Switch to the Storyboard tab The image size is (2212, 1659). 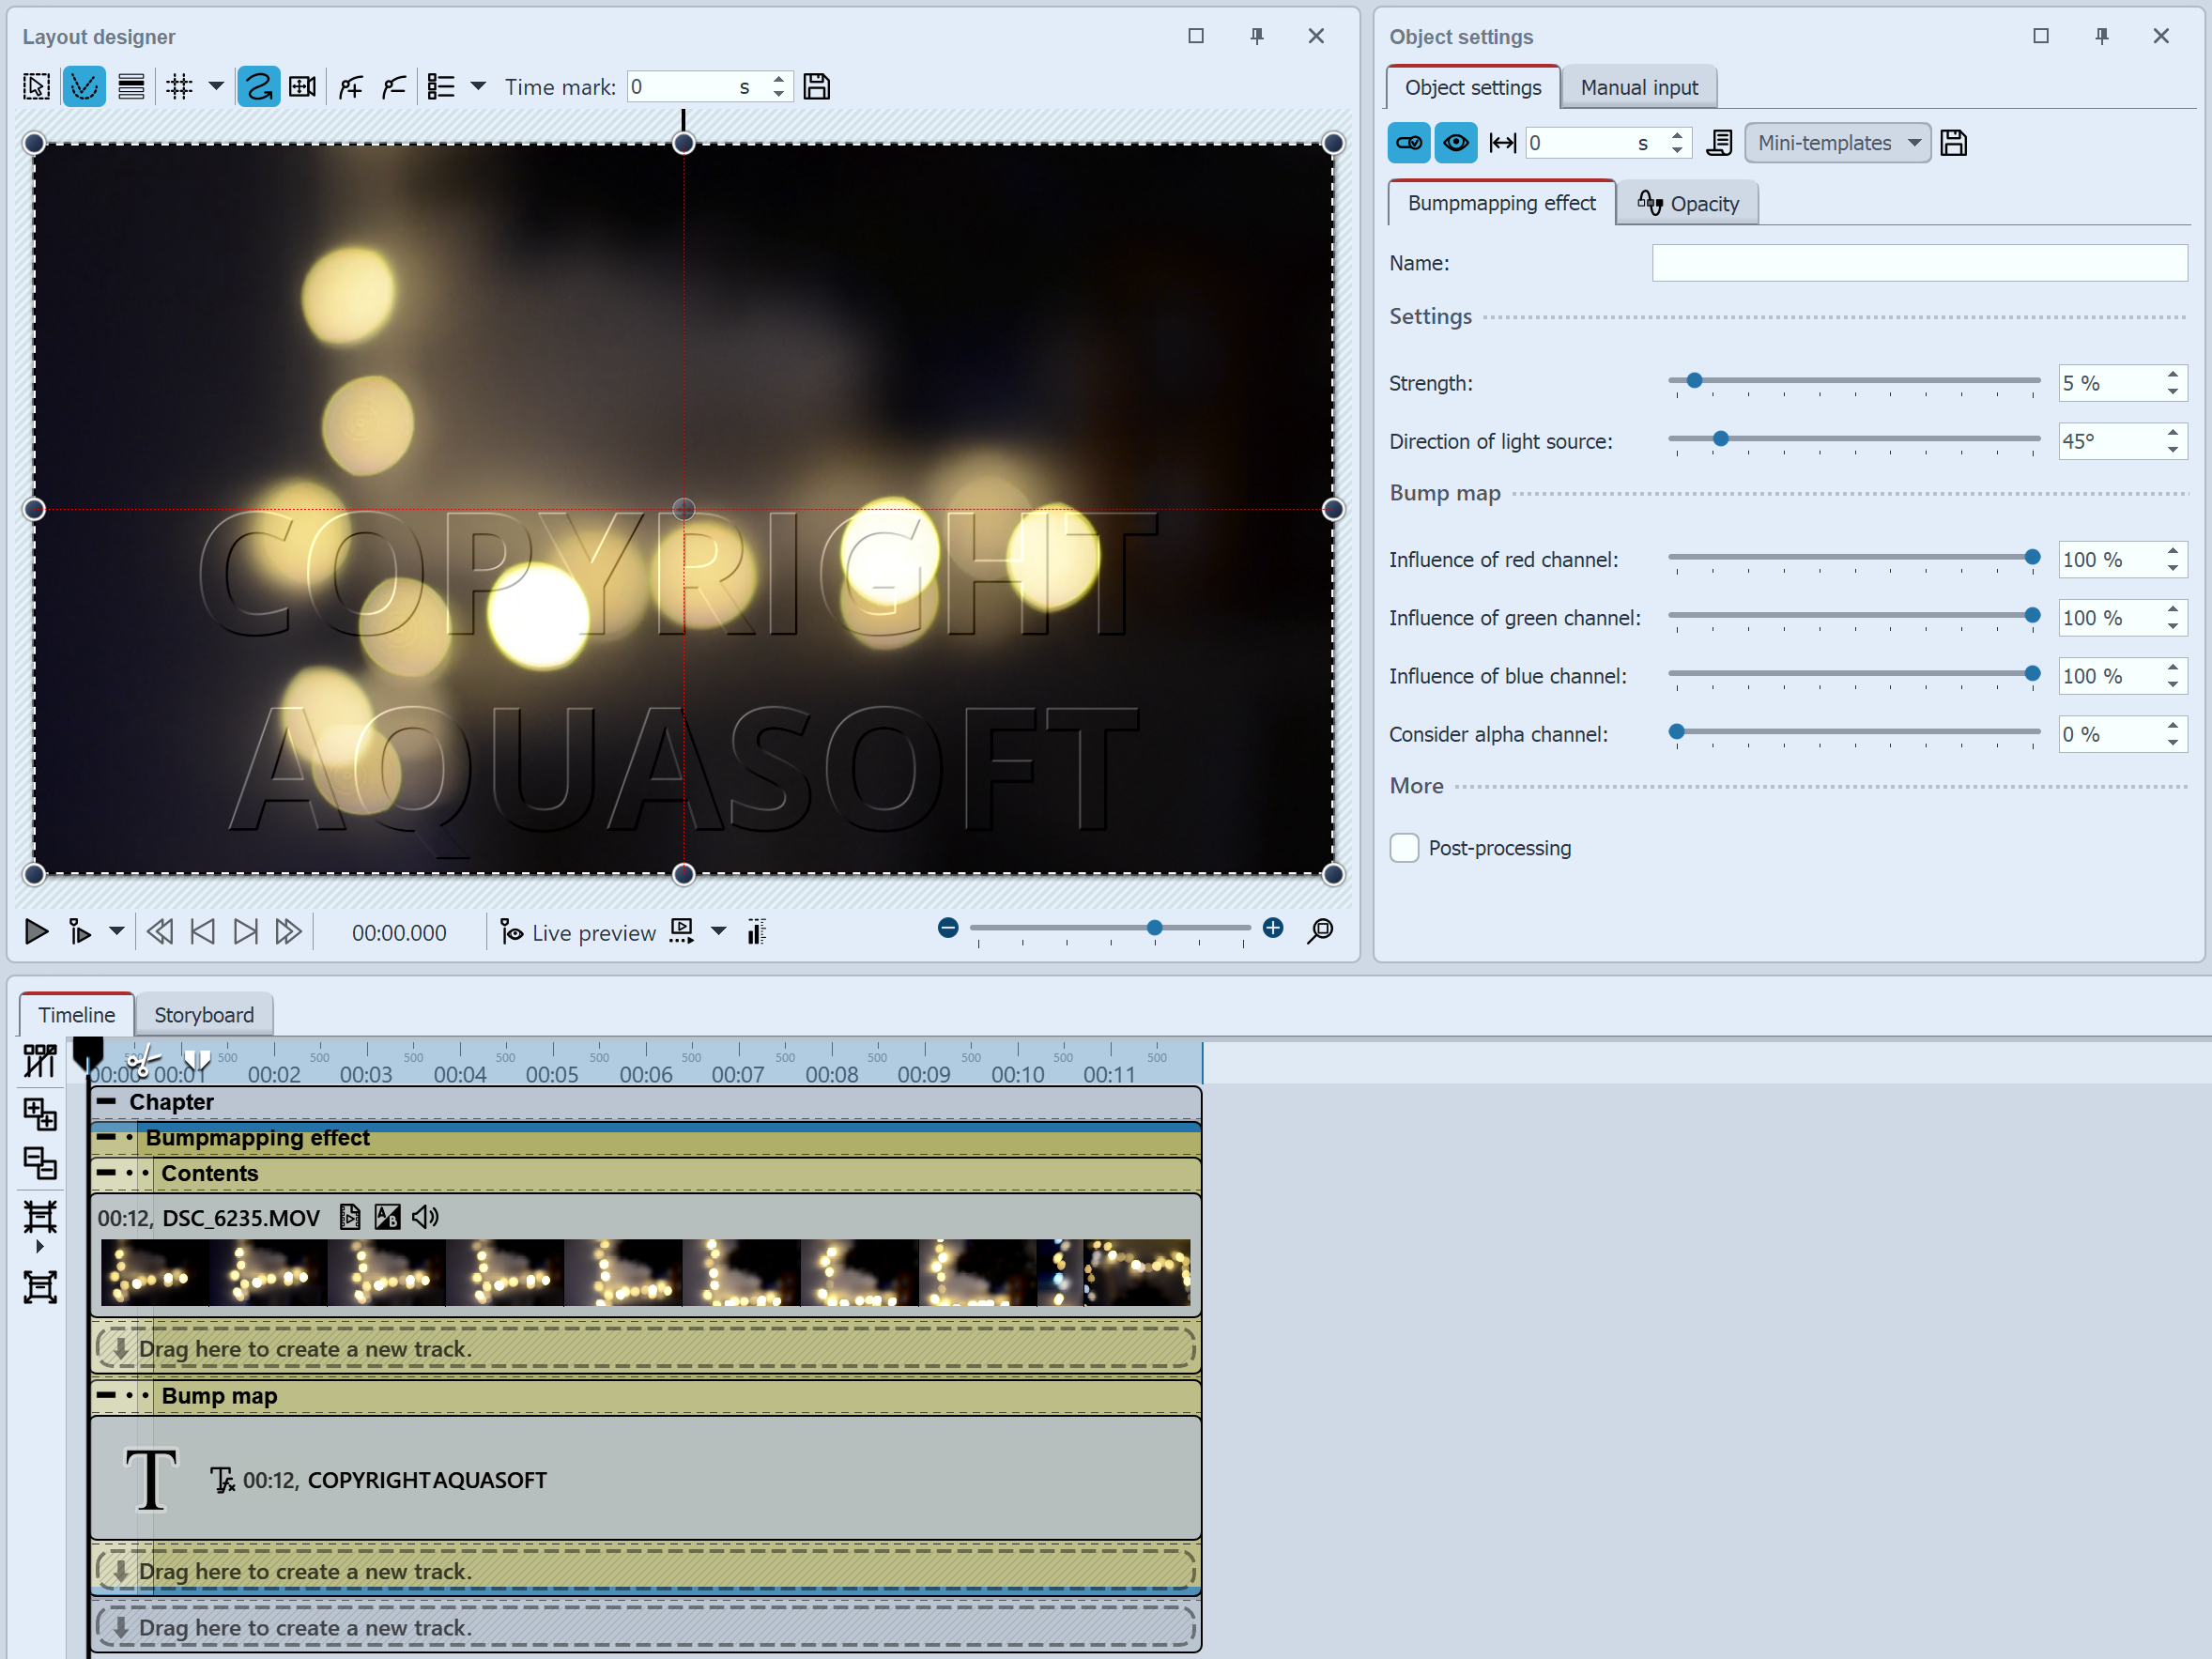tap(204, 1015)
